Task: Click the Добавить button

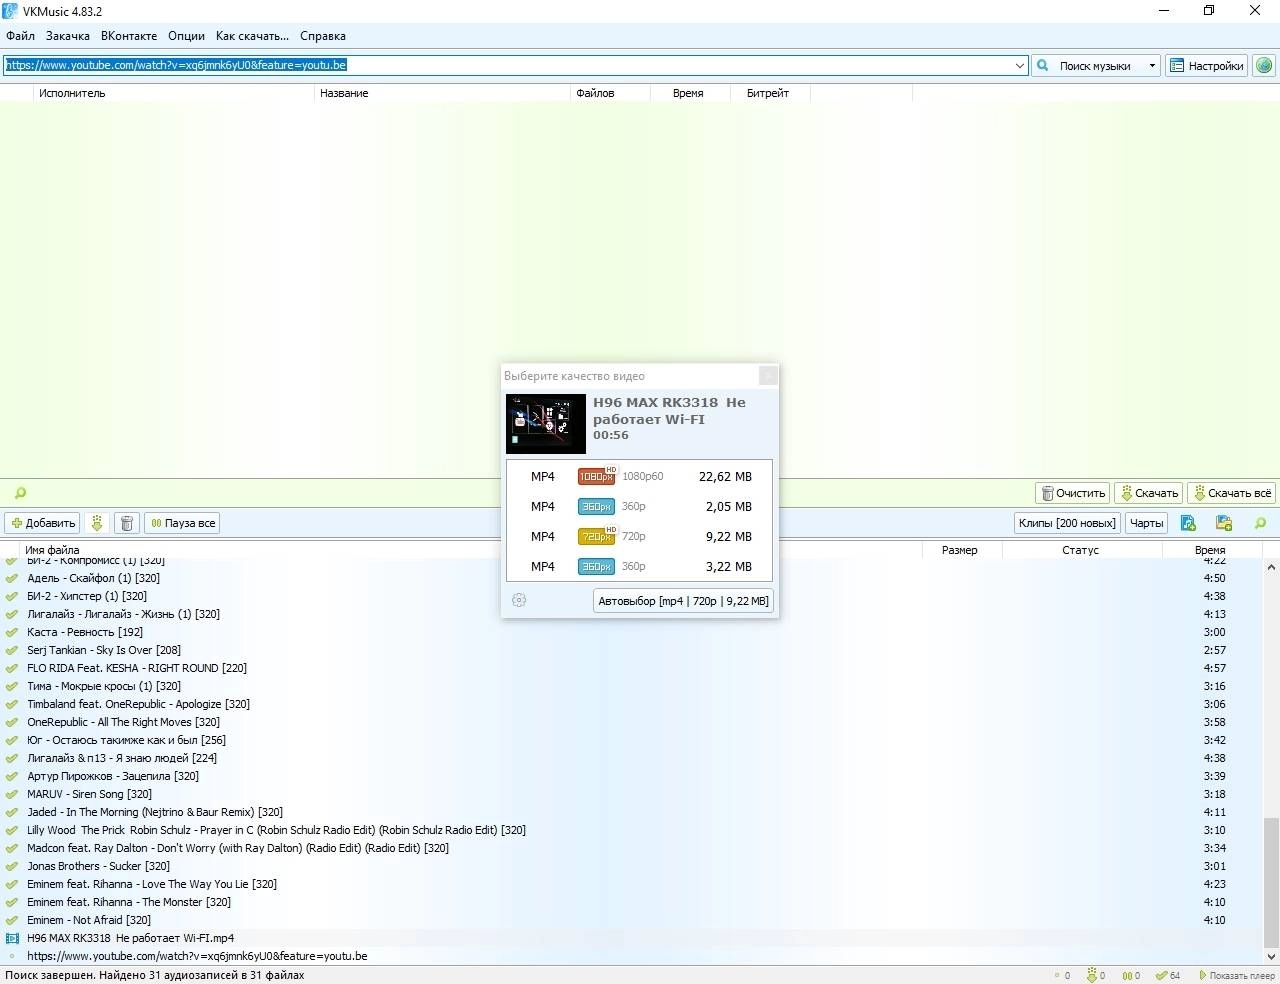Action: click(x=43, y=523)
